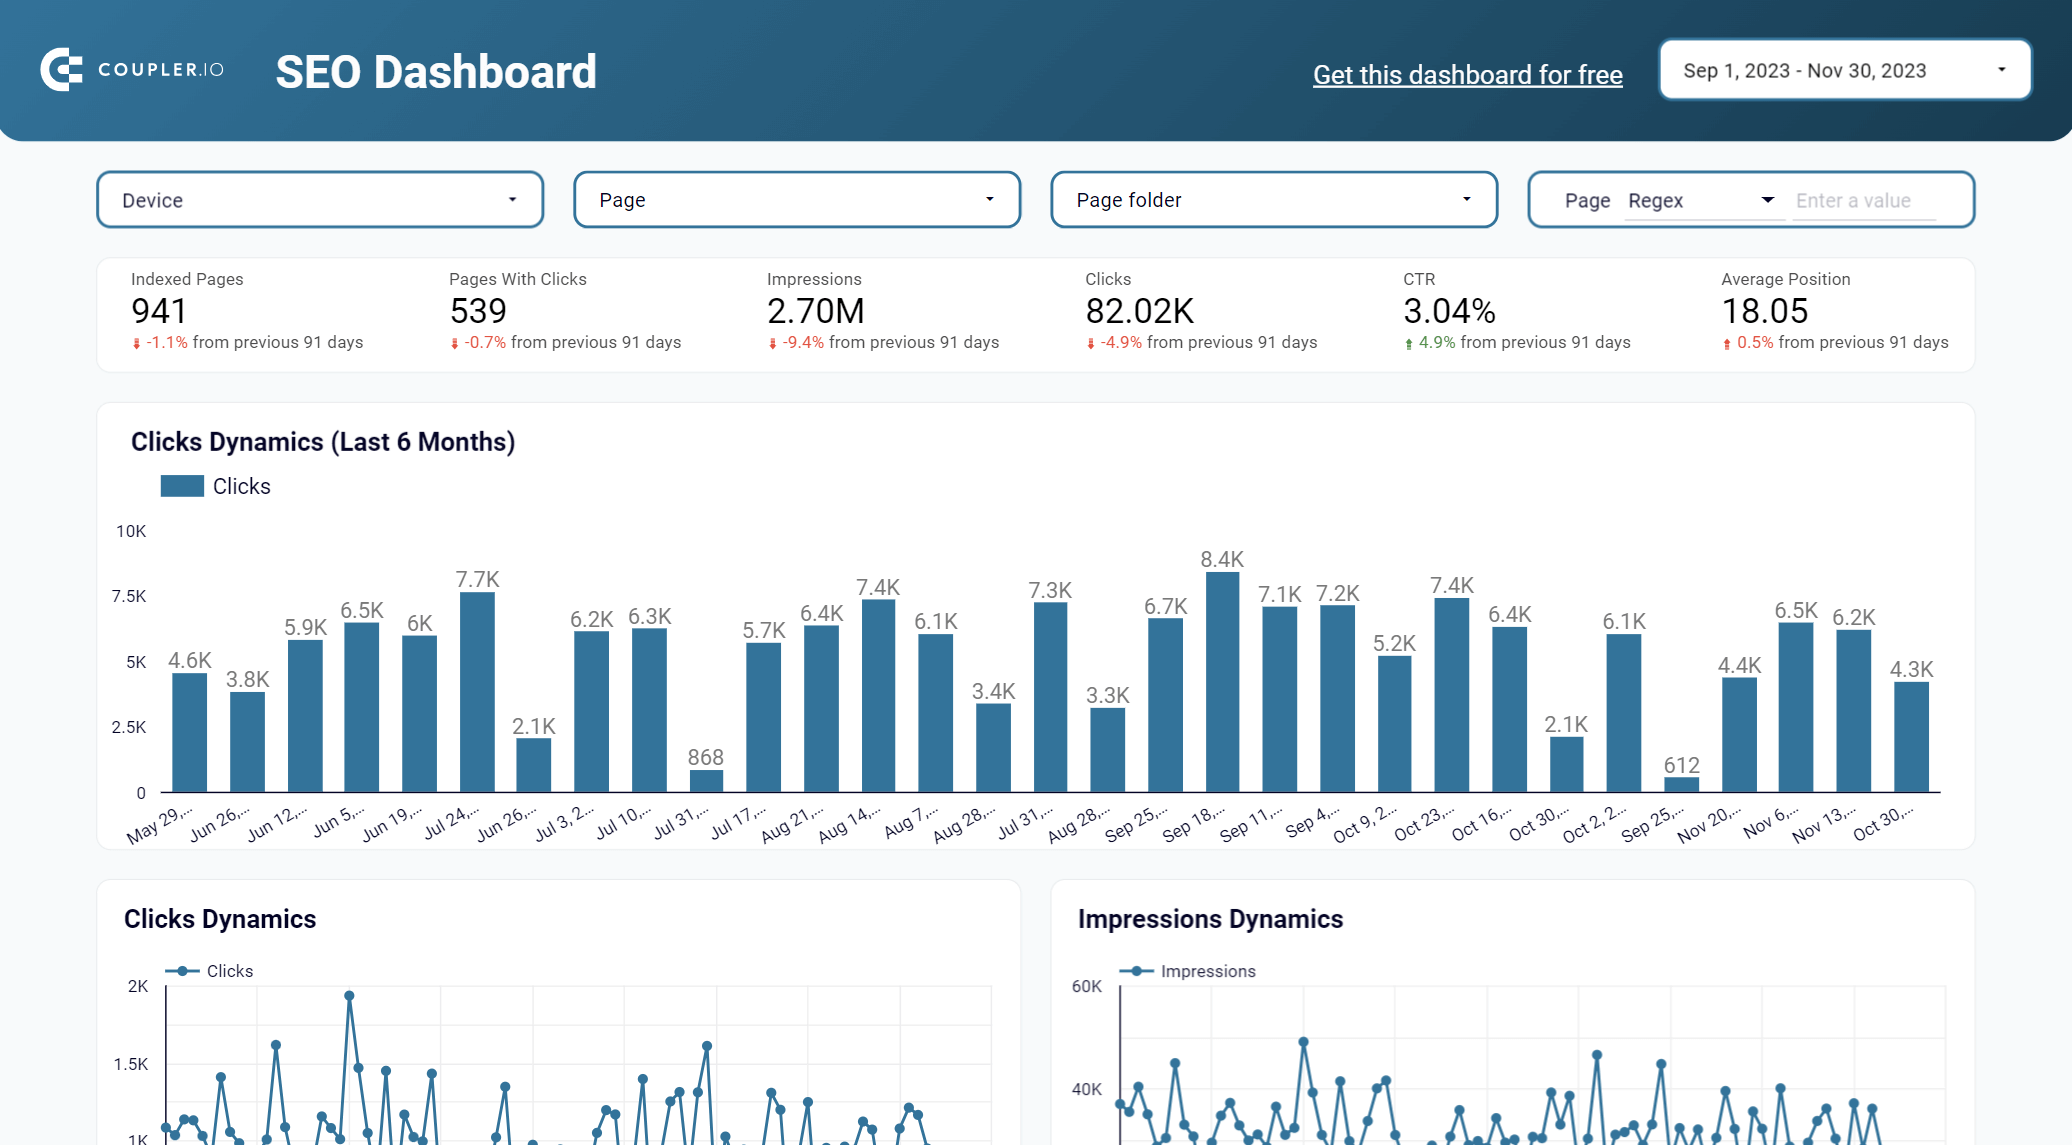Expand the Device filter dropdown
The image size is (2072, 1145).
click(x=320, y=200)
